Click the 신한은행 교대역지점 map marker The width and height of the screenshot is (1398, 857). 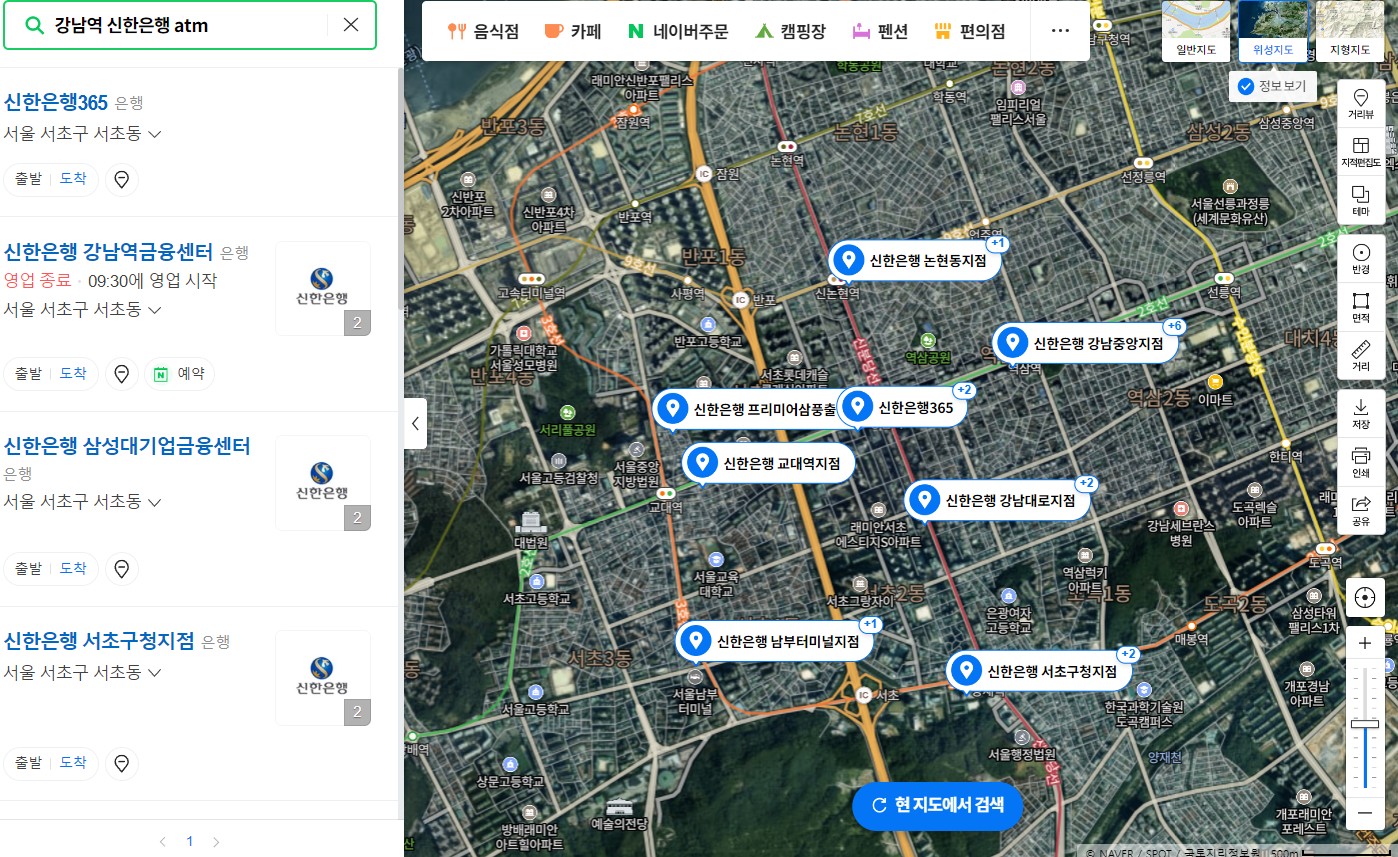(x=768, y=463)
